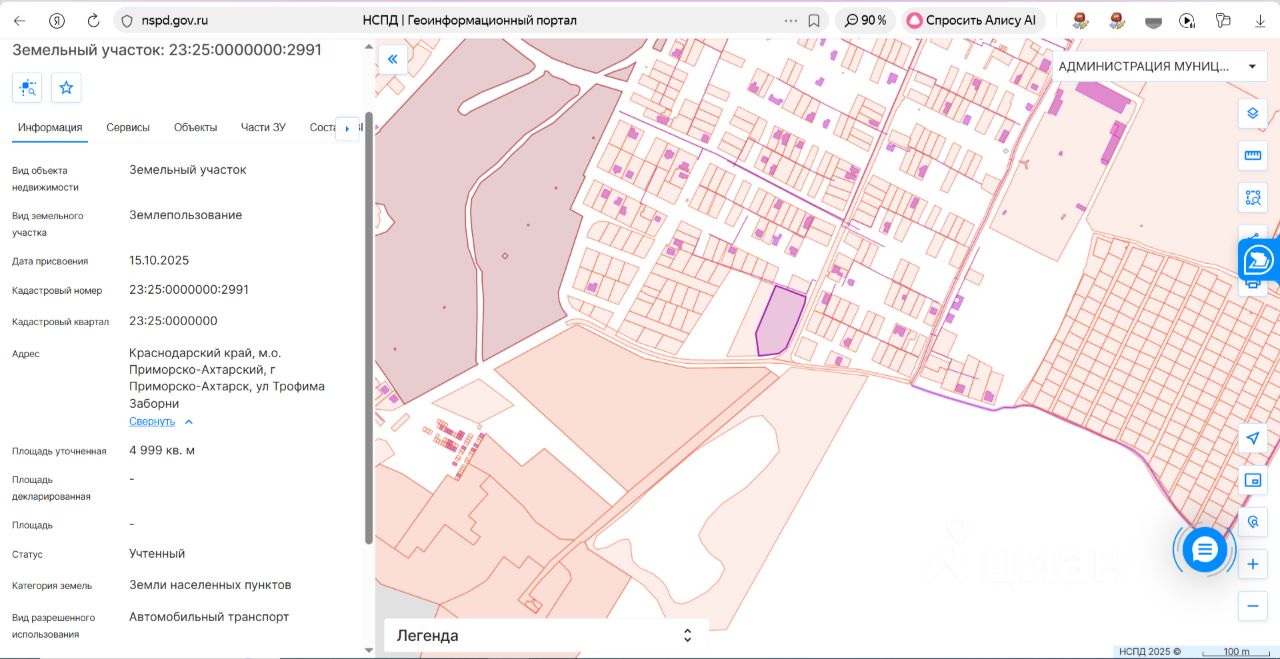Center map on my location arrow
This screenshot has height=659, width=1280.
click(x=1253, y=438)
